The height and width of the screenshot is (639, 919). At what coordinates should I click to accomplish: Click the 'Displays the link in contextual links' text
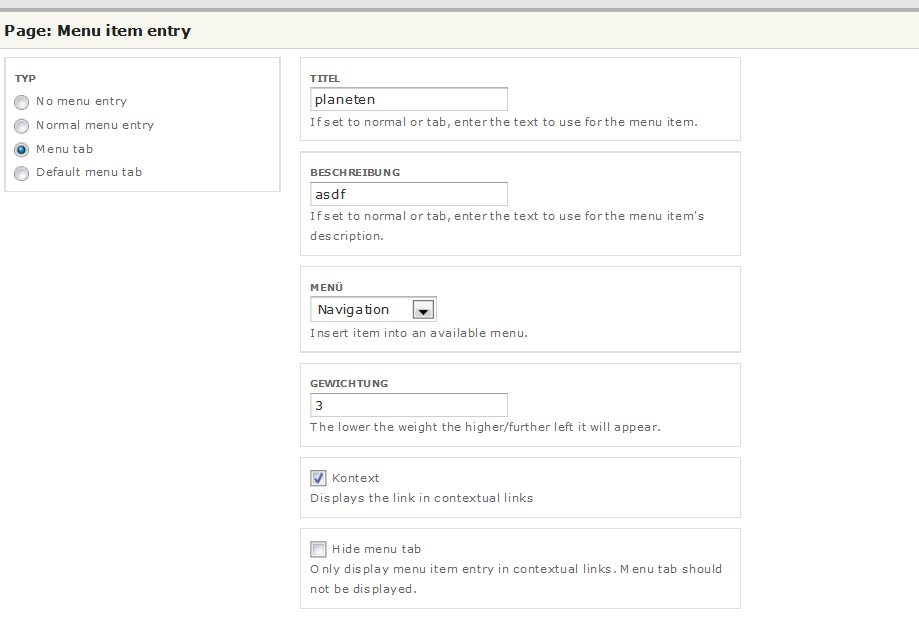coord(421,498)
